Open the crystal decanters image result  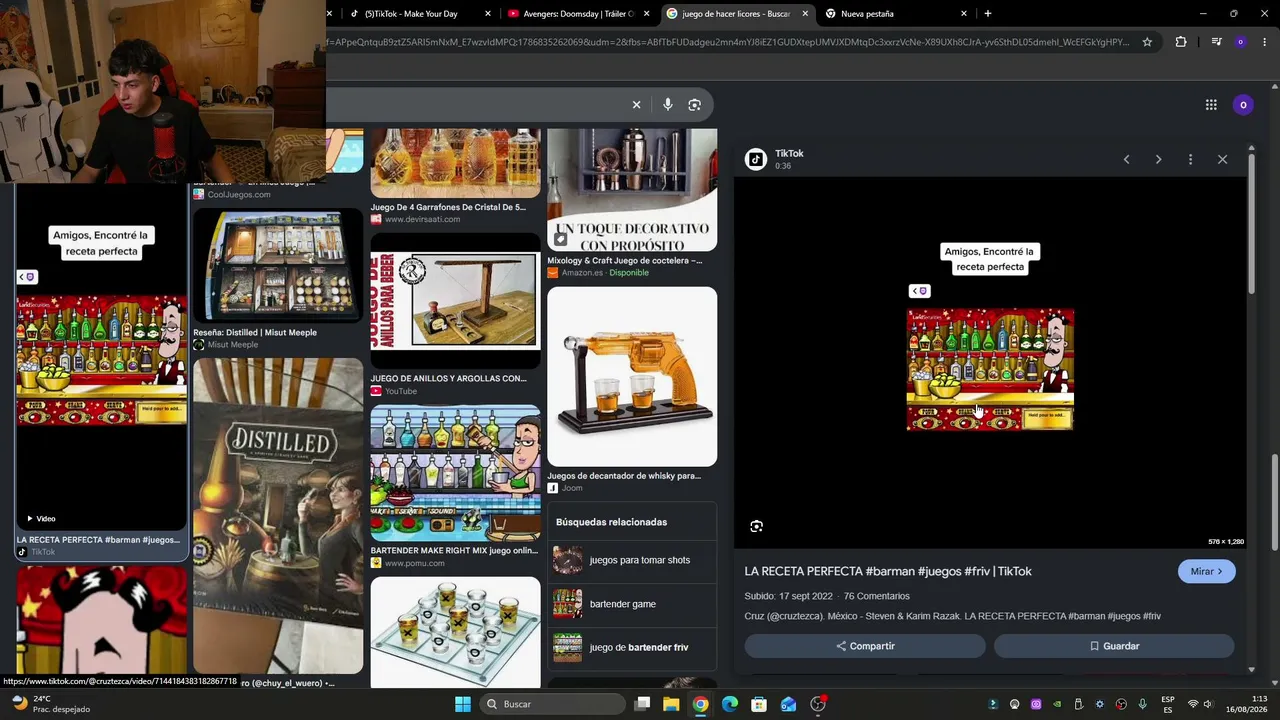pos(455,163)
